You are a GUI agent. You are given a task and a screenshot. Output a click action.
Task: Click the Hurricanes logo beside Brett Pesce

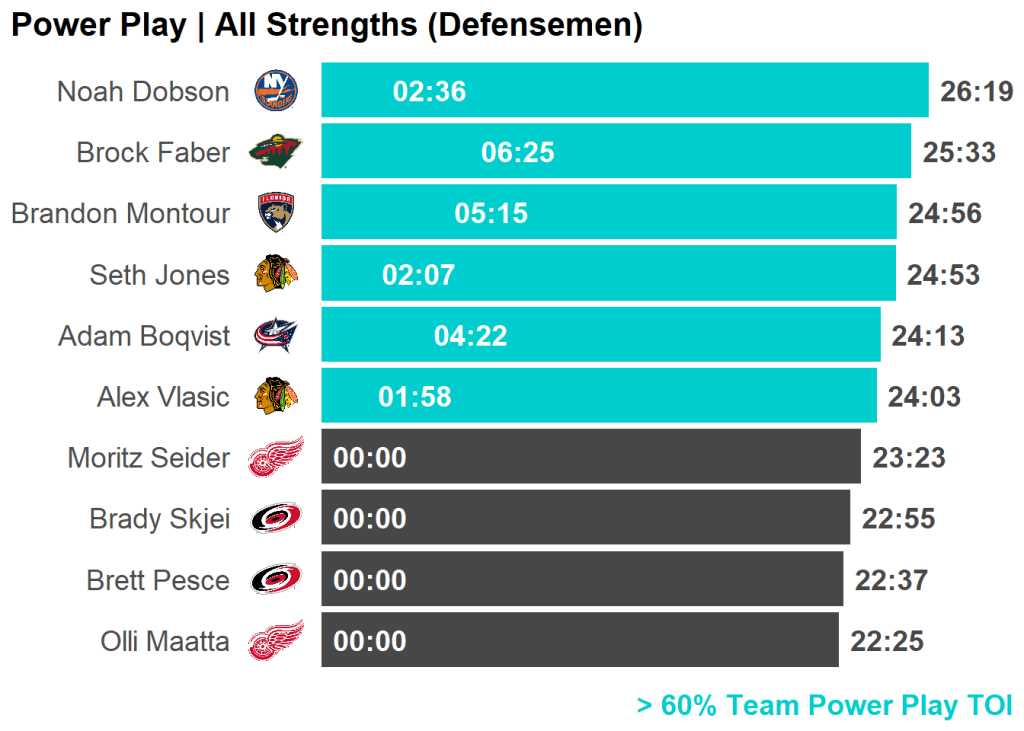275,580
